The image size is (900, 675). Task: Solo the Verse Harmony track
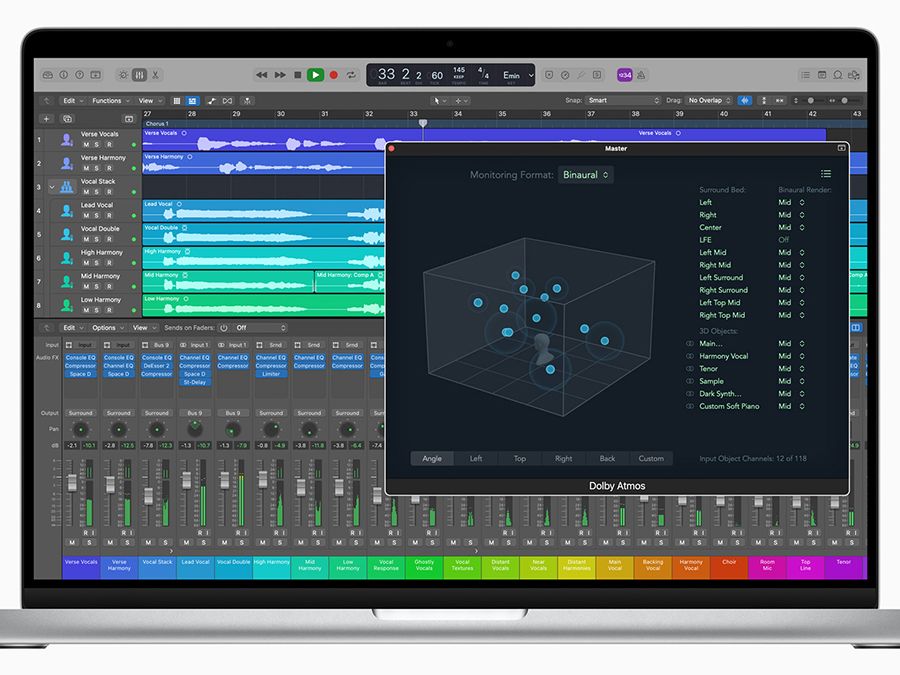tap(97, 168)
